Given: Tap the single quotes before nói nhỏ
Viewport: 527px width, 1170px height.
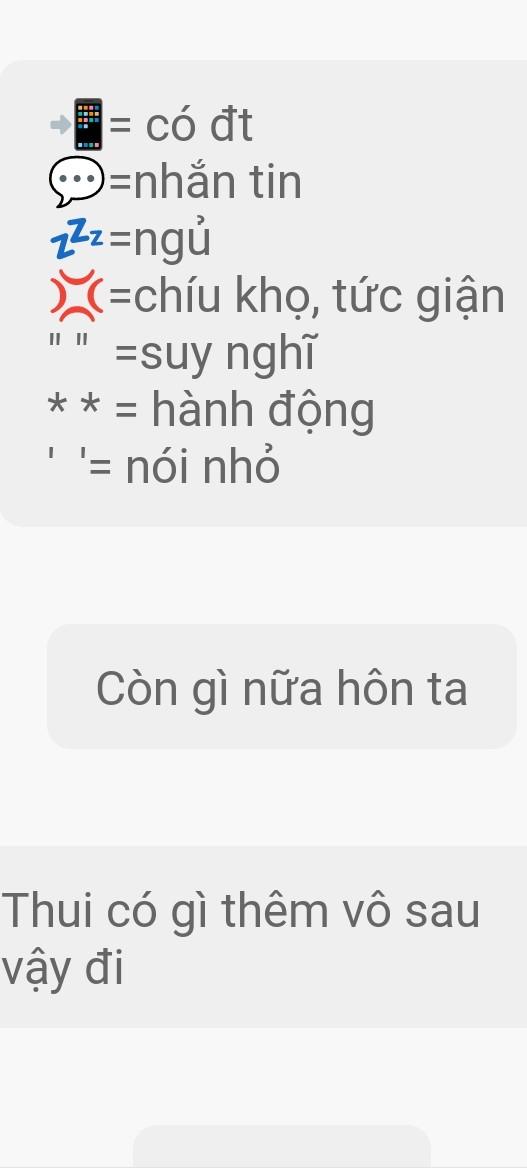Looking at the screenshot, I should pos(68,456).
